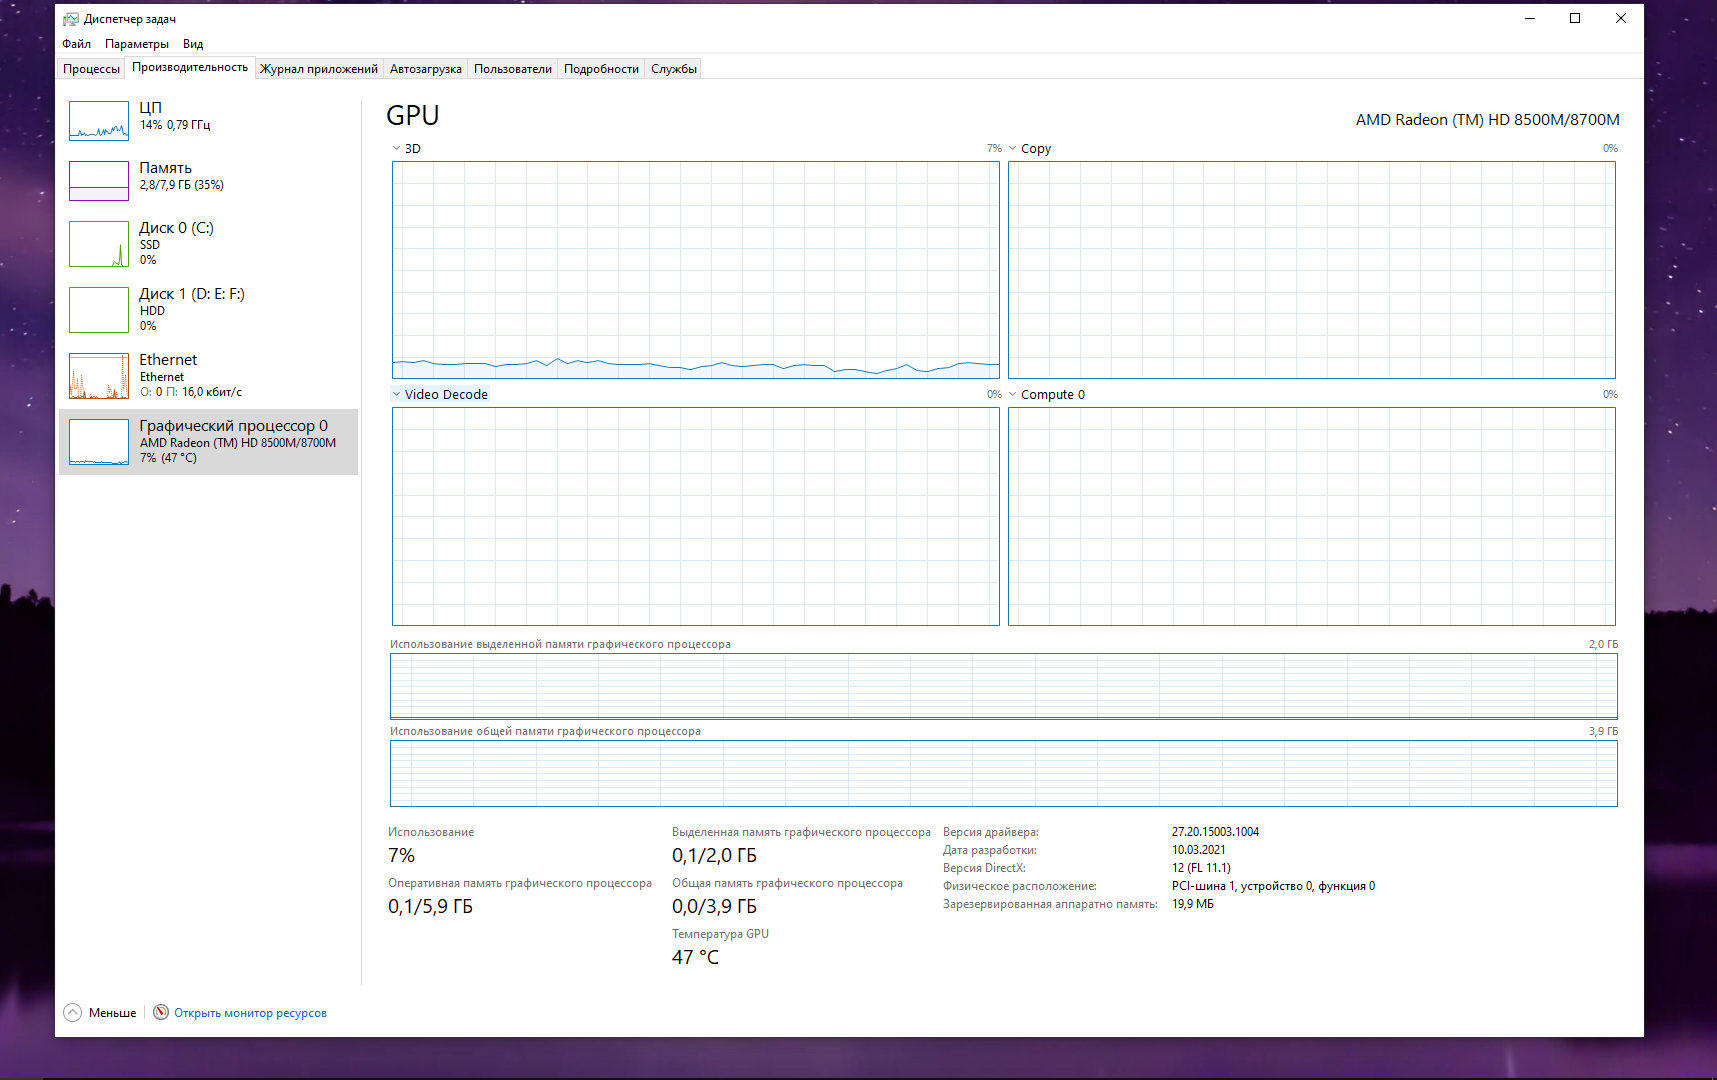The image size is (1717, 1080).
Task: Click the 0,1/5,9 ГБ GPU memory value
Action: pos(430,906)
